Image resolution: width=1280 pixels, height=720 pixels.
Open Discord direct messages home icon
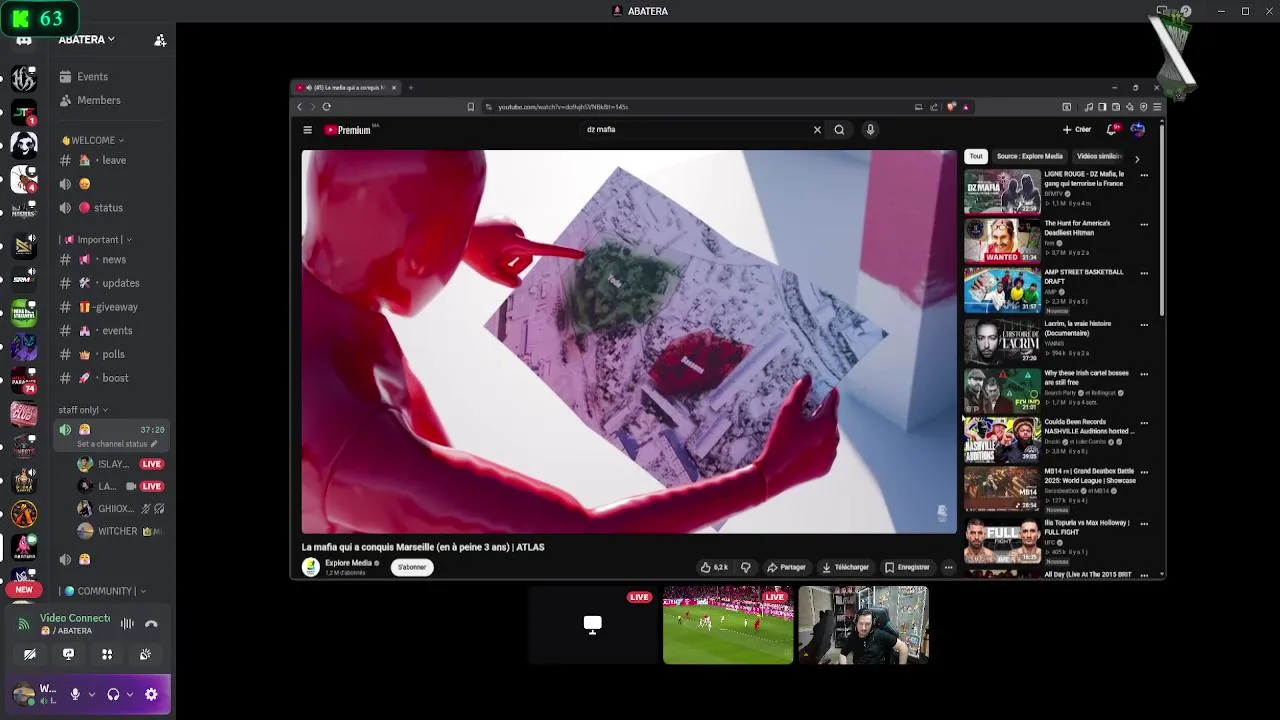click(24, 41)
